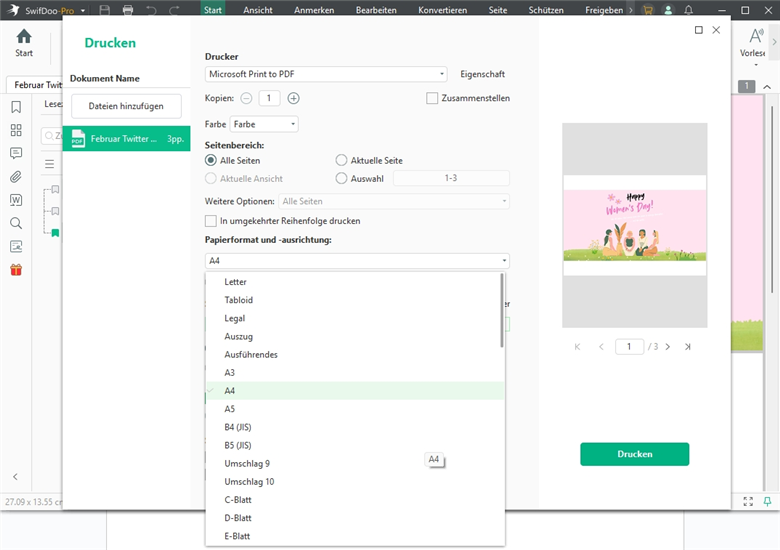Switch to the Konvertieren tab

point(442,10)
